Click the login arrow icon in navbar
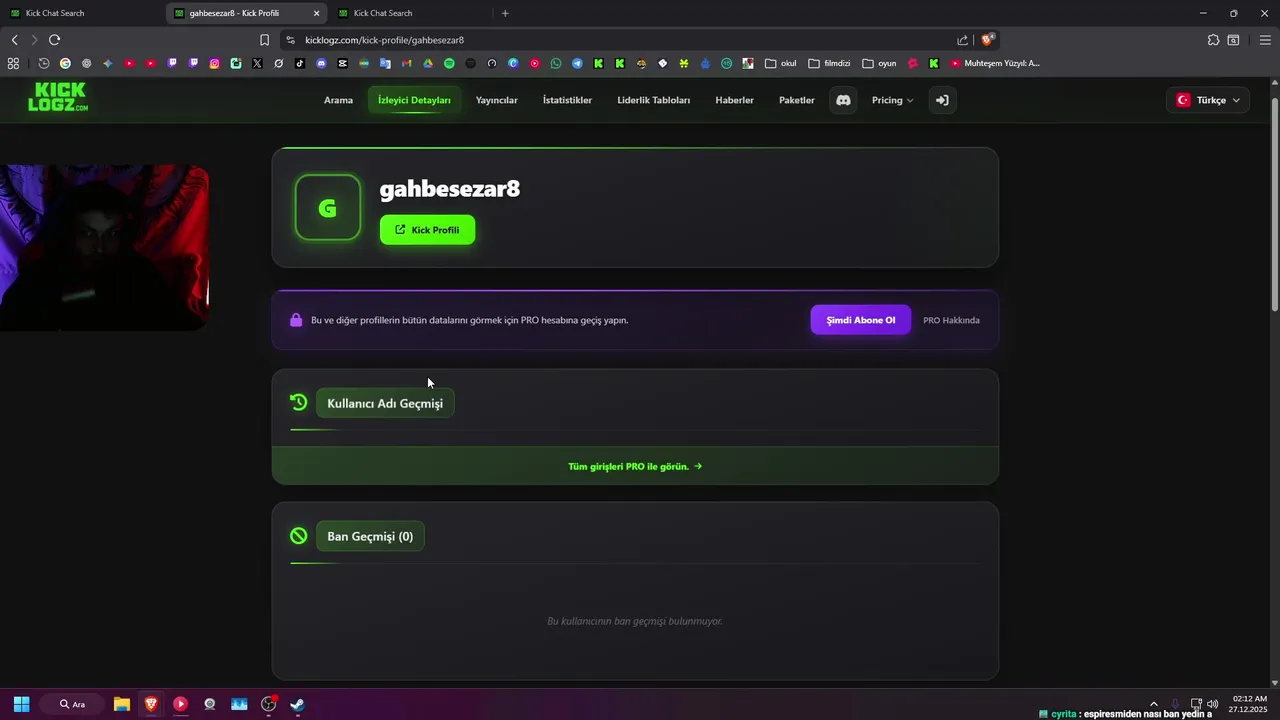1280x720 pixels. (x=942, y=100)
